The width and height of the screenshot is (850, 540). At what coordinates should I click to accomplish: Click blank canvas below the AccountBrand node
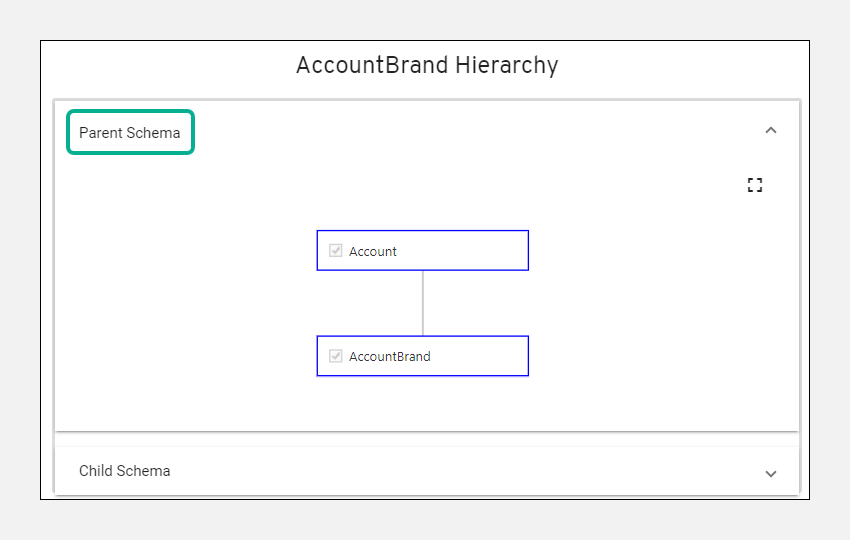(x=423, y=403)
